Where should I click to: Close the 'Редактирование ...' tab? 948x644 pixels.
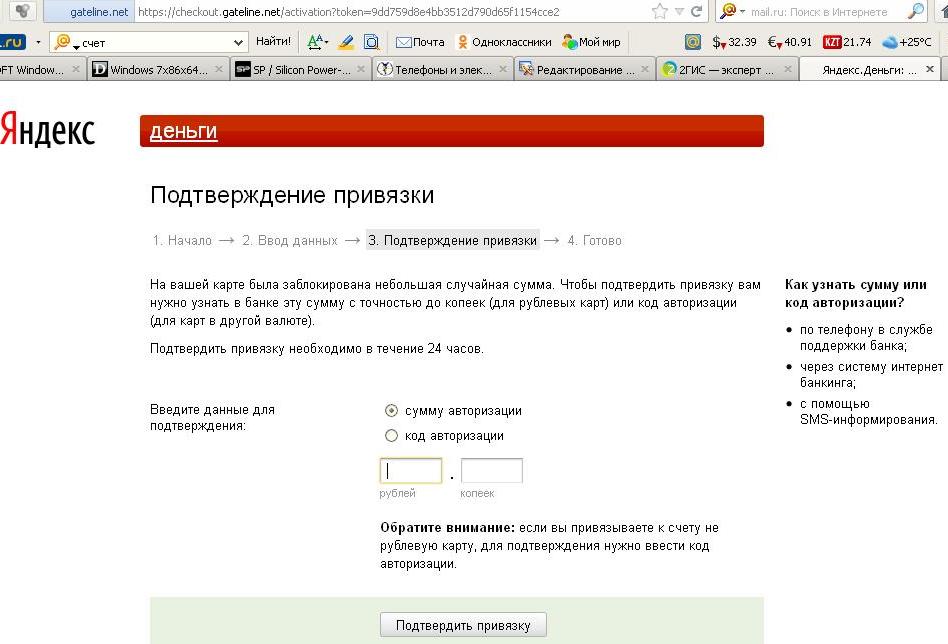tap(644, 69)
